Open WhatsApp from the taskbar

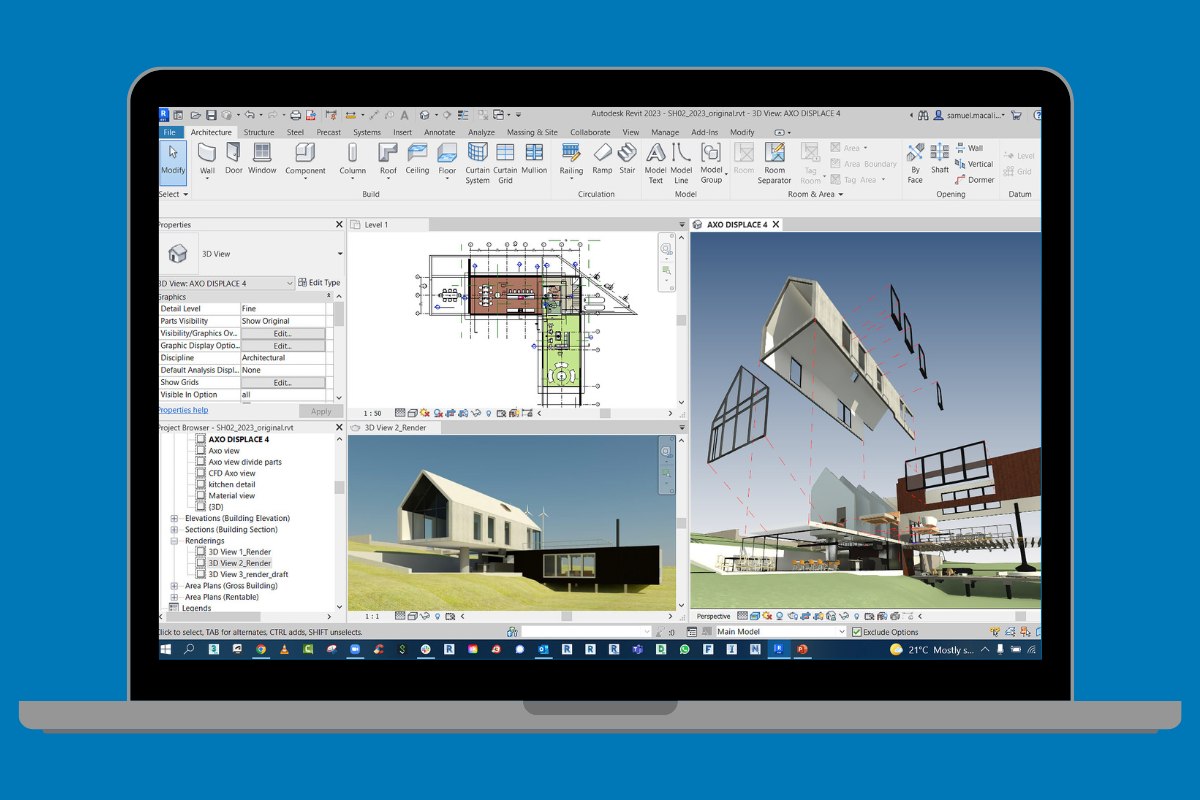click(x=685, y=650)
